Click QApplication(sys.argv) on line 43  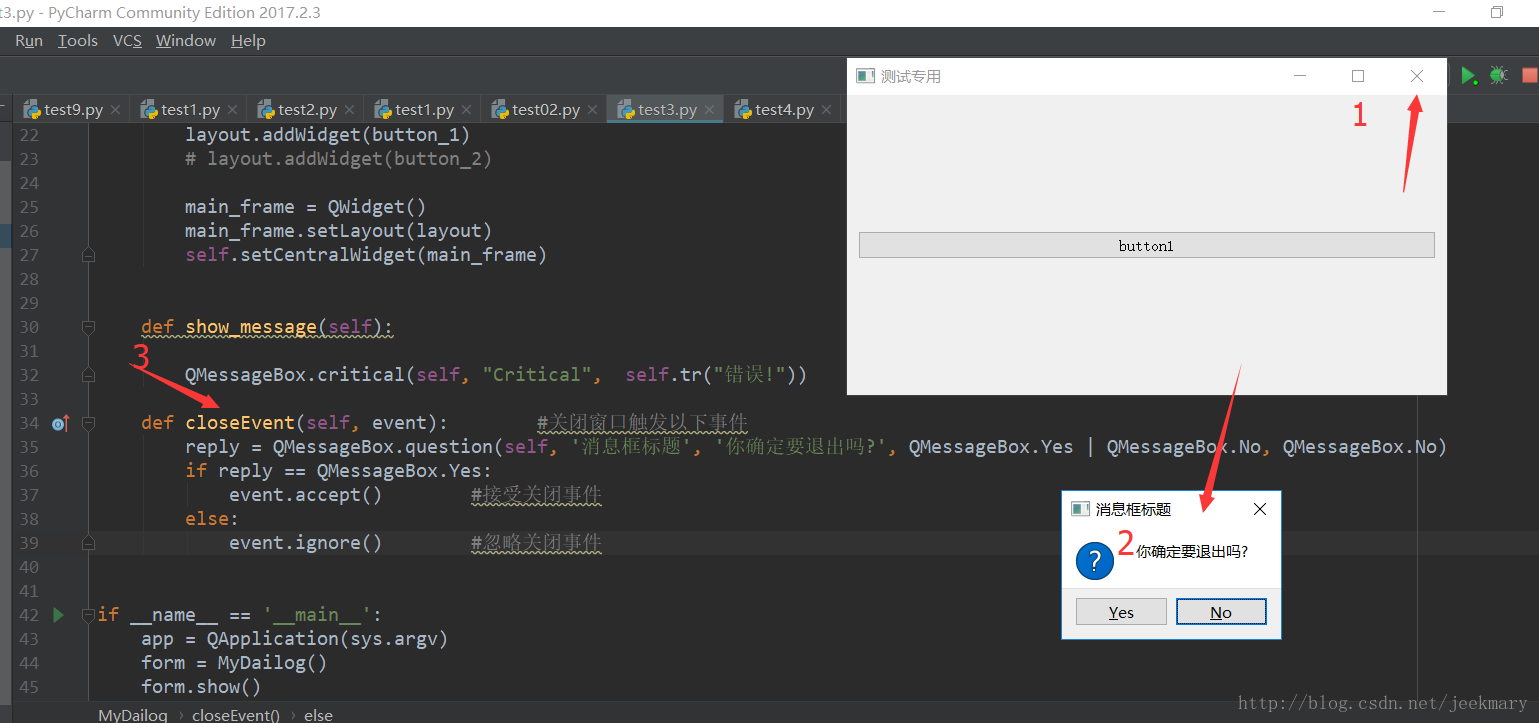pyautogui.click(x=328, y=639)
